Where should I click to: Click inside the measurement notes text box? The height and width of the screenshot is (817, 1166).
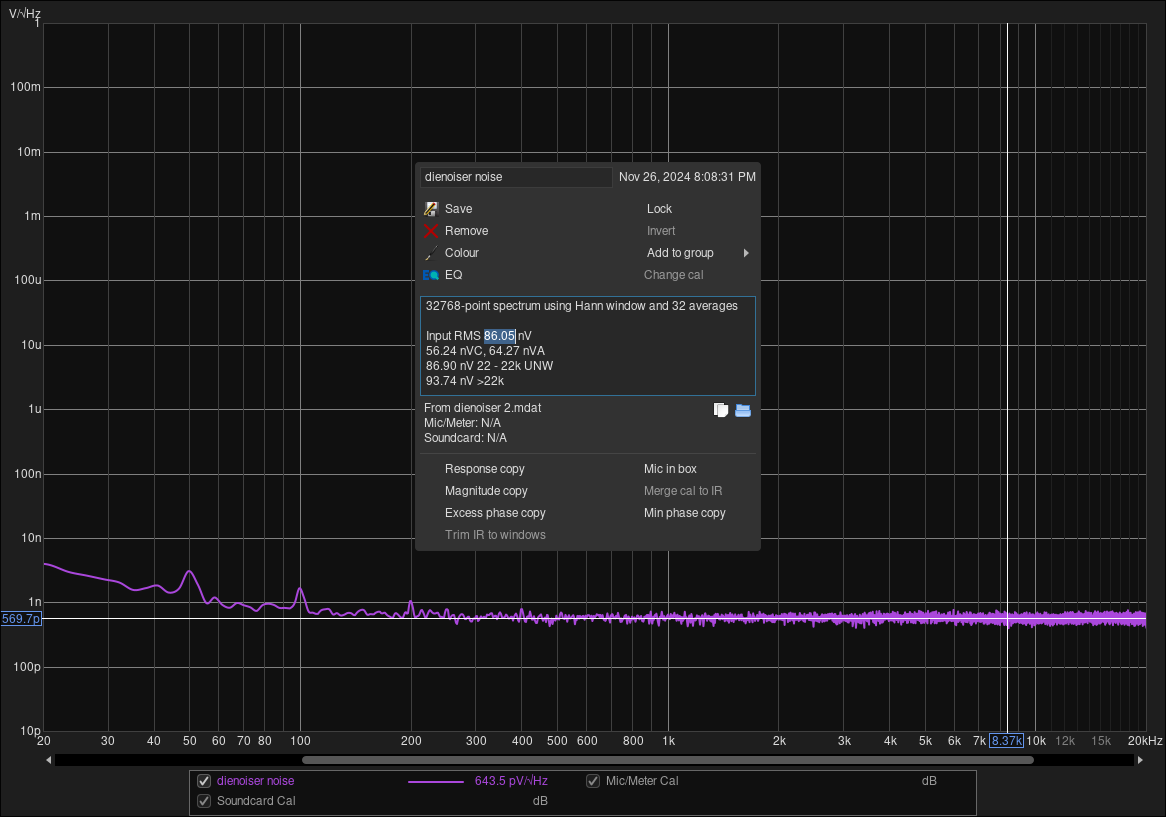point(587,346)
